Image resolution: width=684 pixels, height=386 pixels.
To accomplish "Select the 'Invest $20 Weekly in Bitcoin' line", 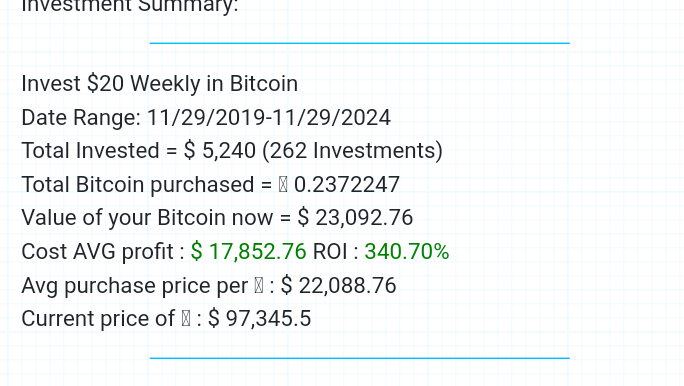I will point(160,83).
